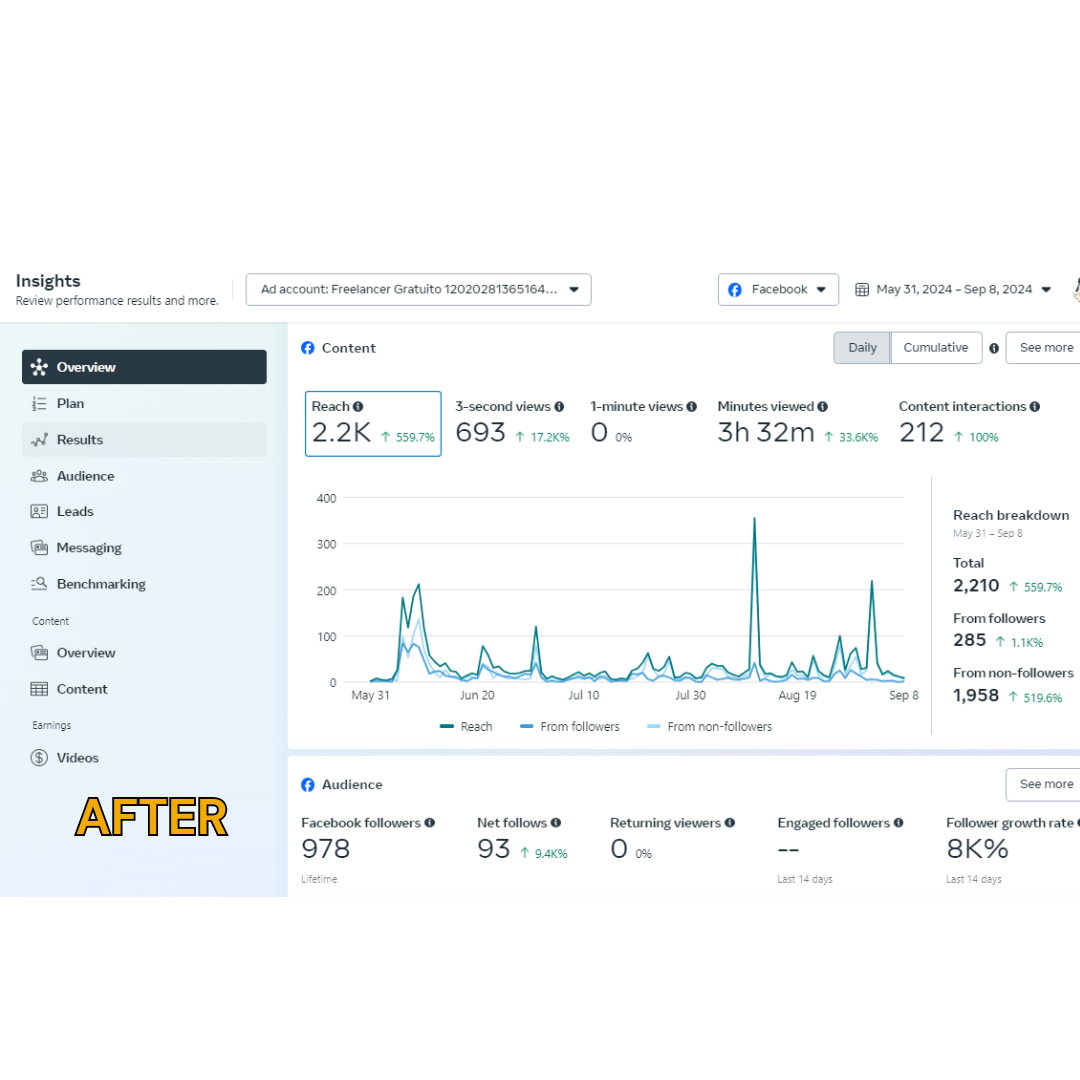Click the Net follows info icon
Viewport: 1080px width, 1080px height.
(x=556, y=822)
